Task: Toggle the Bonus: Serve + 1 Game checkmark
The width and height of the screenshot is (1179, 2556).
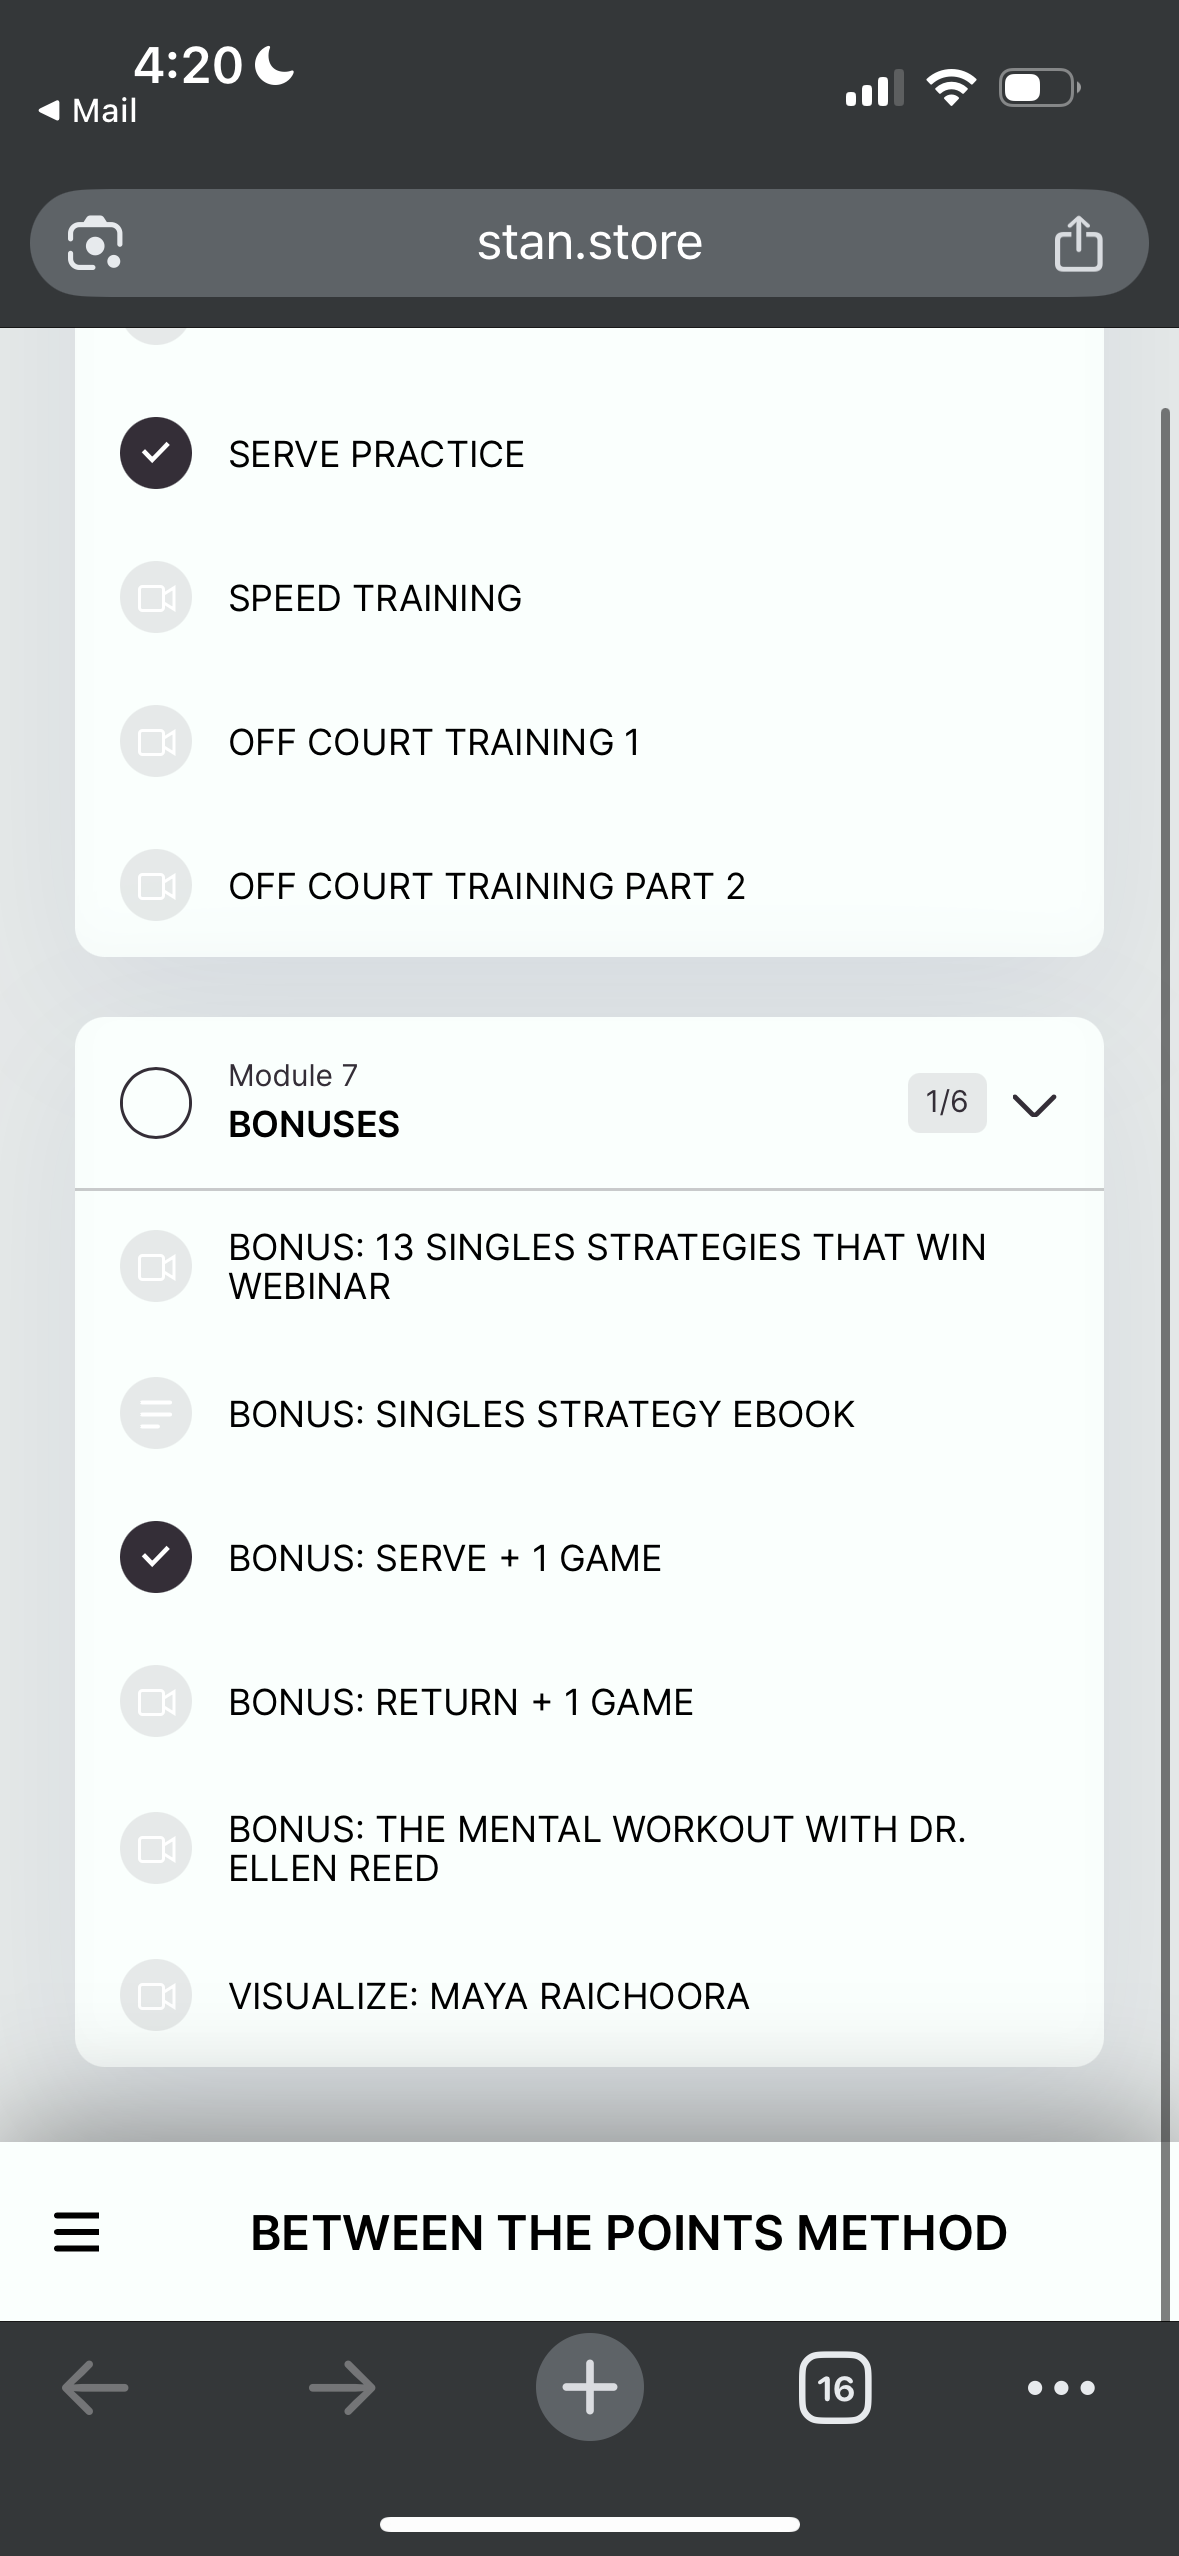Action: tap(156, 1557)
